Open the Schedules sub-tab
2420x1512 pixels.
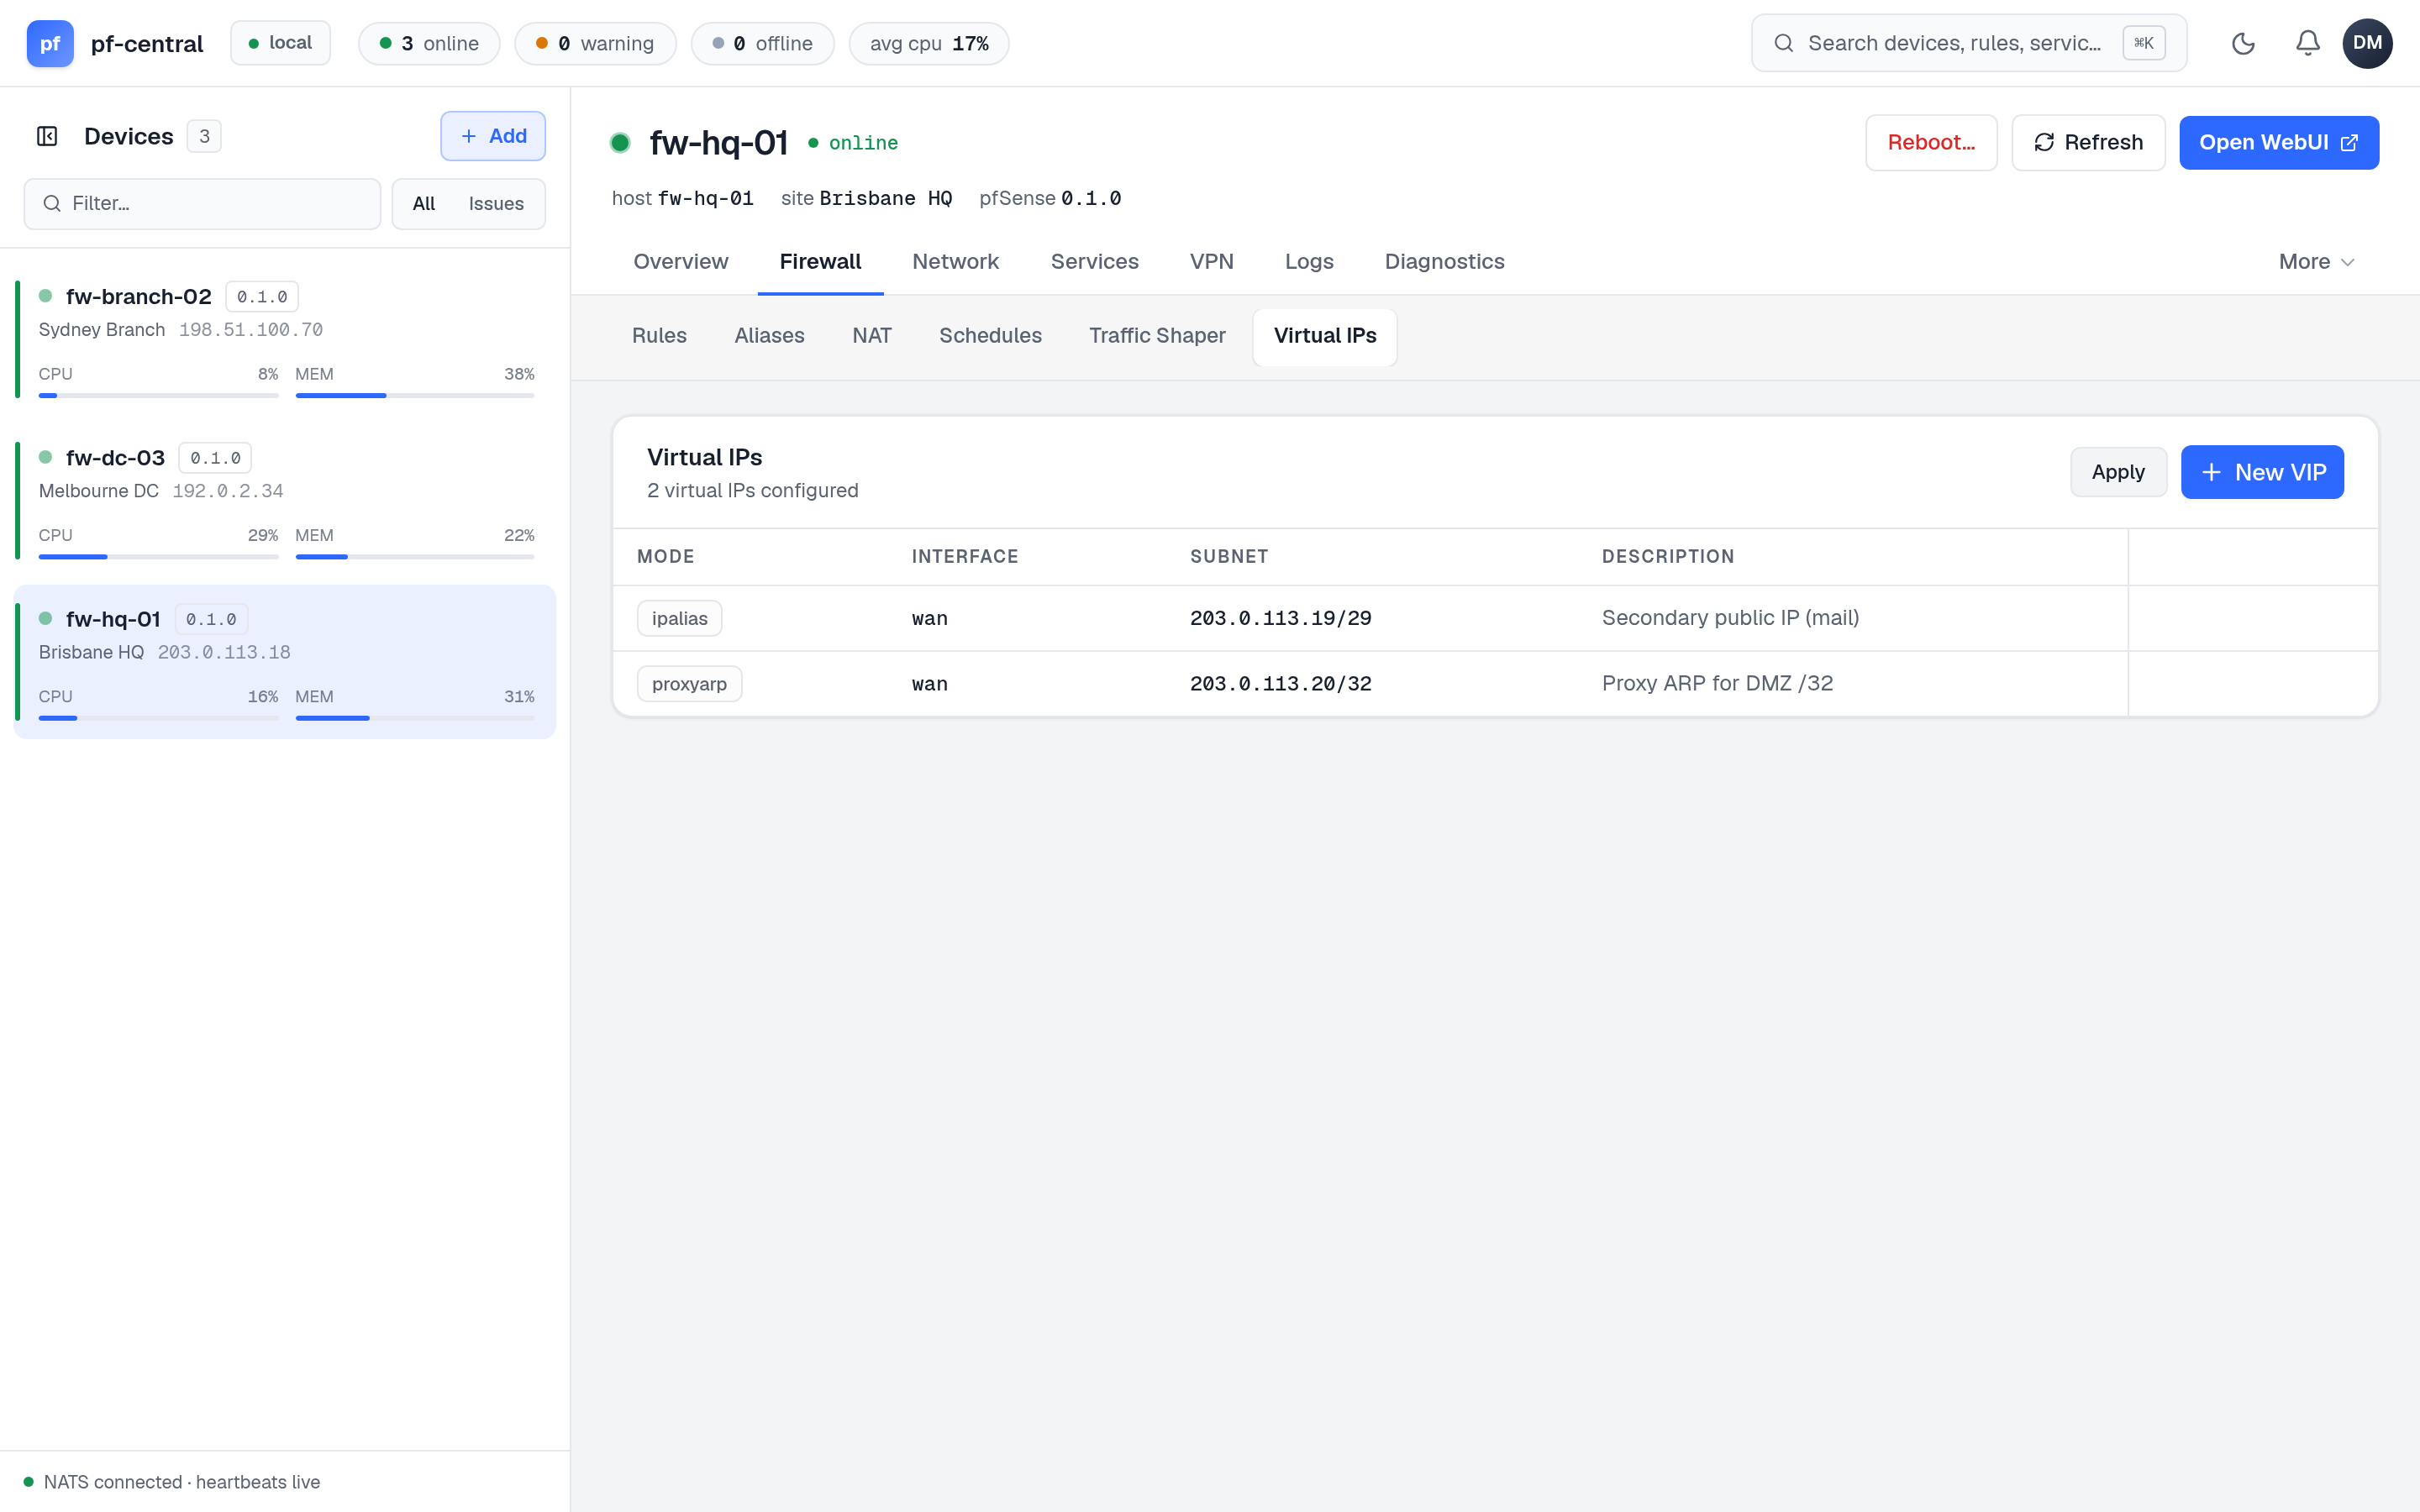point(990,336)
